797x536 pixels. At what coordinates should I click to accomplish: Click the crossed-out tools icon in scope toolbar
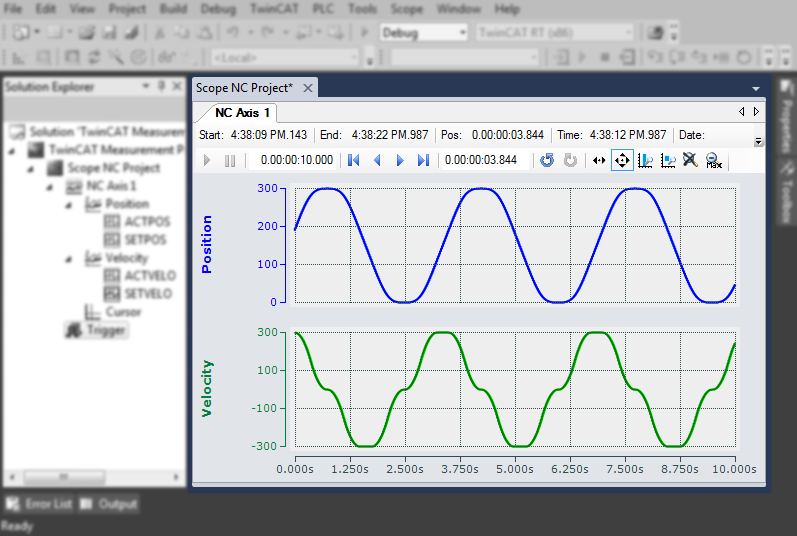[690, 160]
